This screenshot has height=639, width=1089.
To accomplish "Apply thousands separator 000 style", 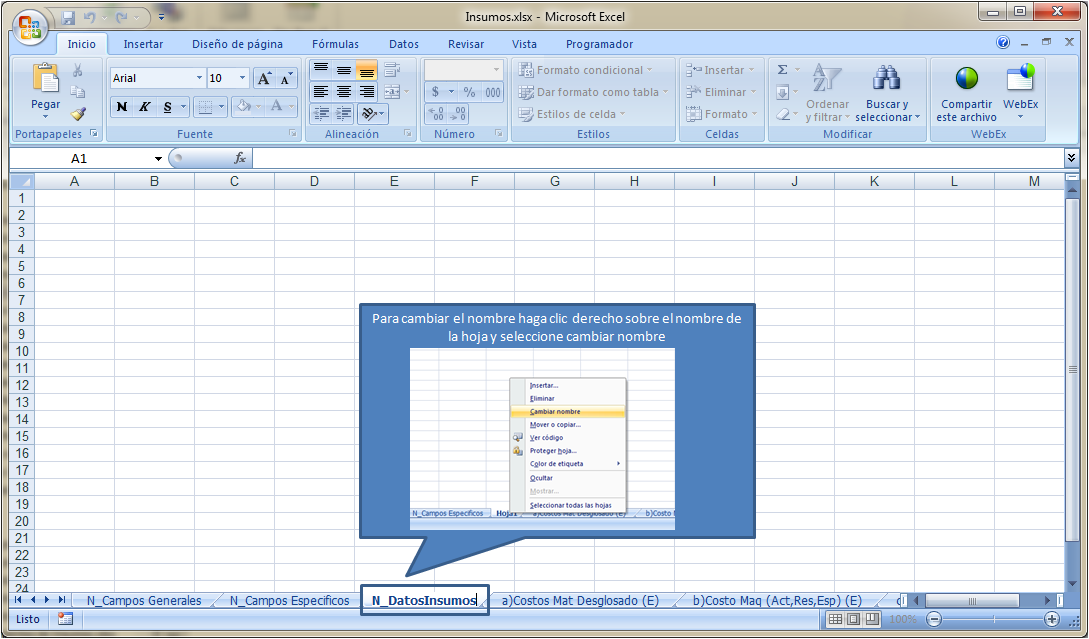I will point(492,92).
